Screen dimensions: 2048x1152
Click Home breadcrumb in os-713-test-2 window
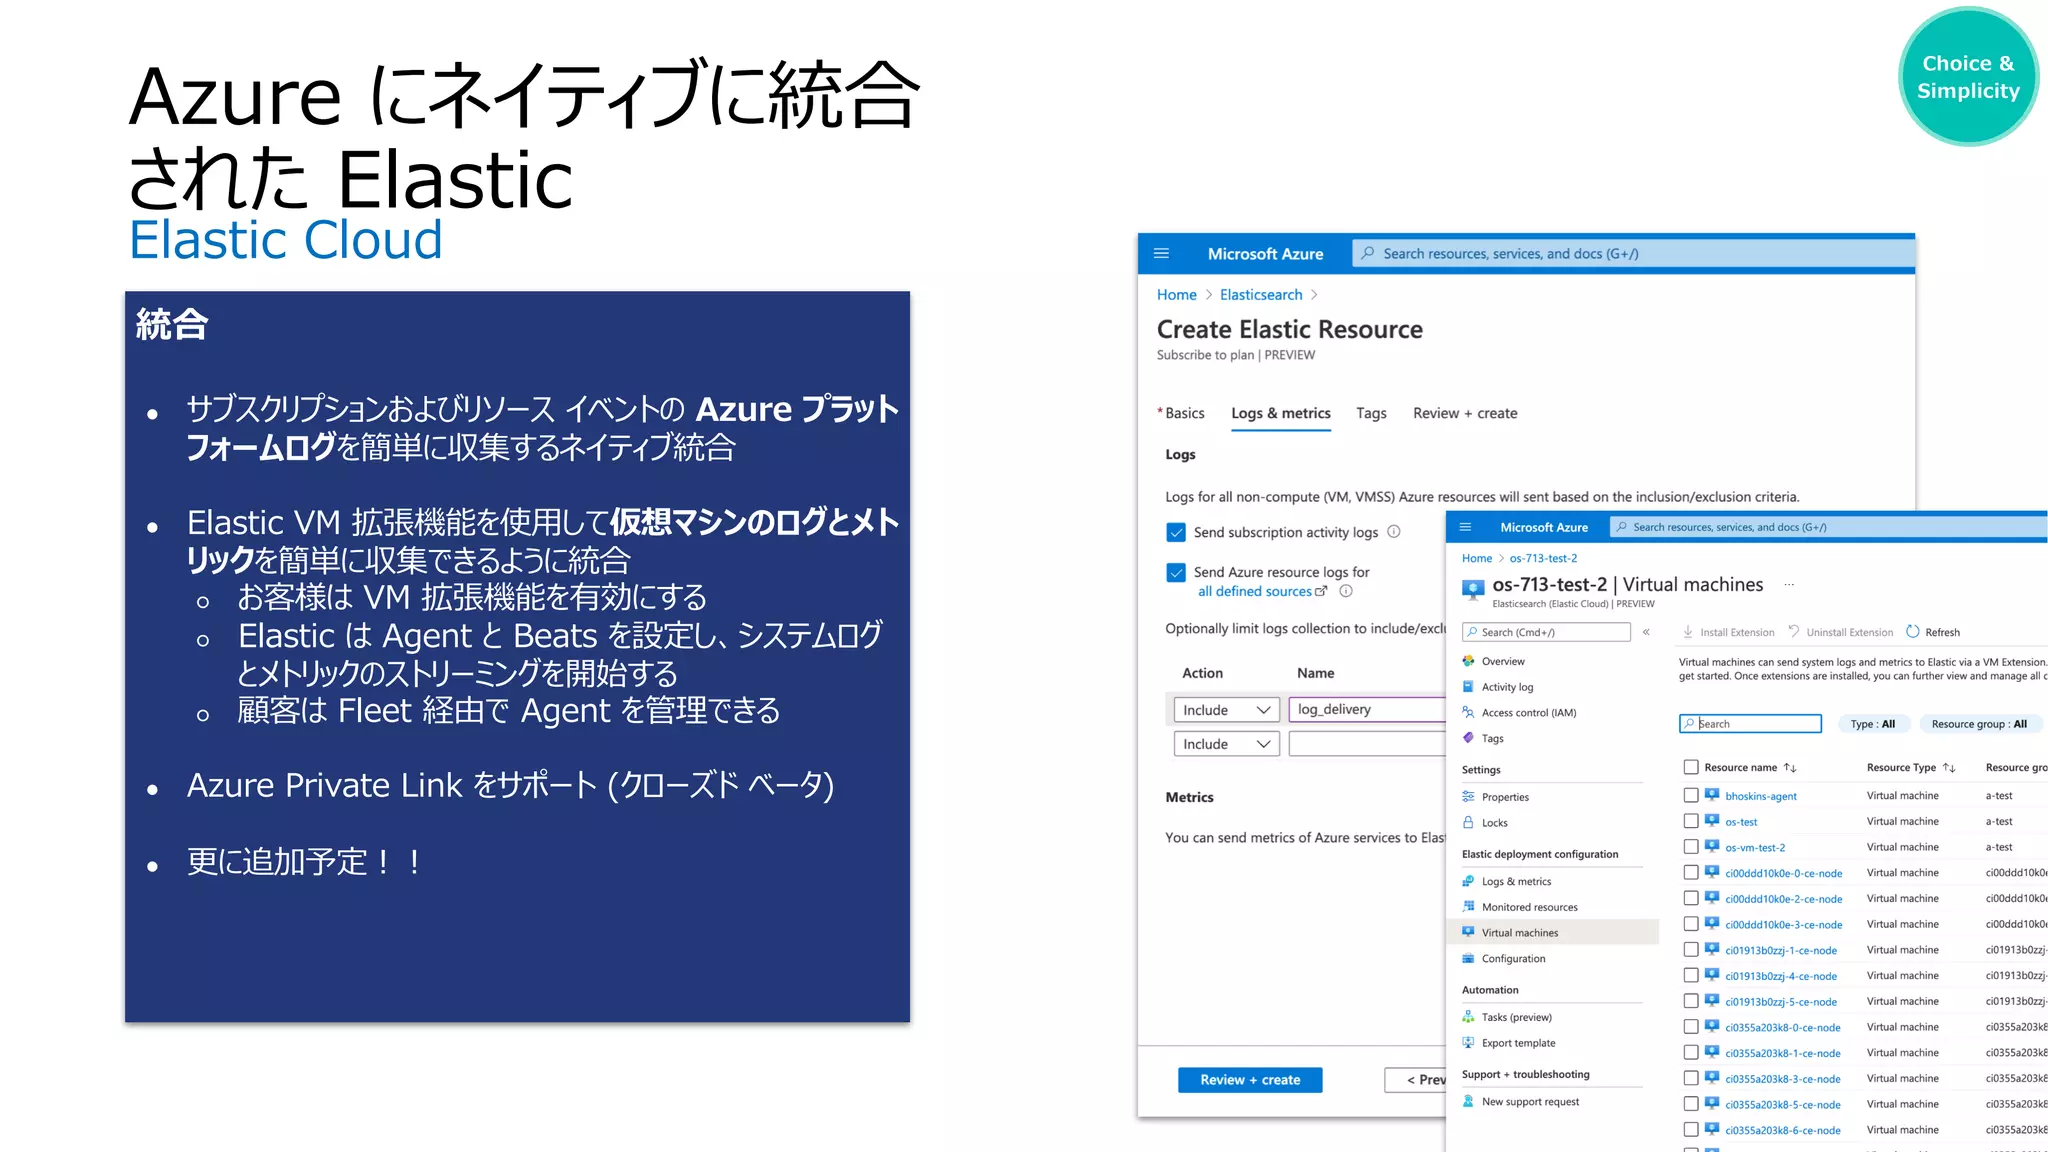1477,558
